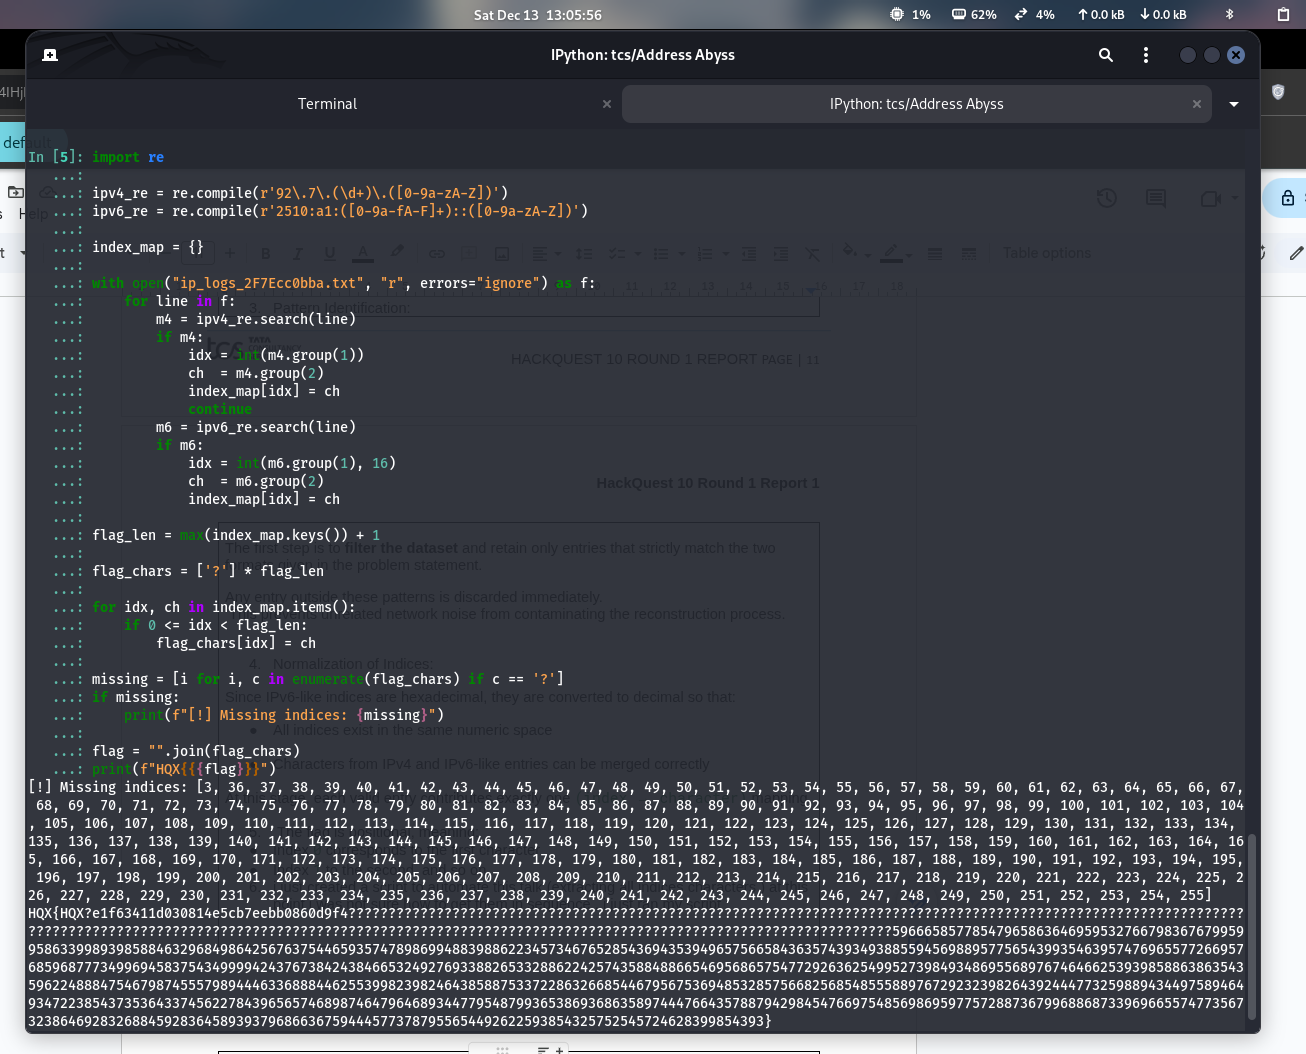Open the clock showing Sat Dec 13
1306x1054 pixels.
coord(538,15)
